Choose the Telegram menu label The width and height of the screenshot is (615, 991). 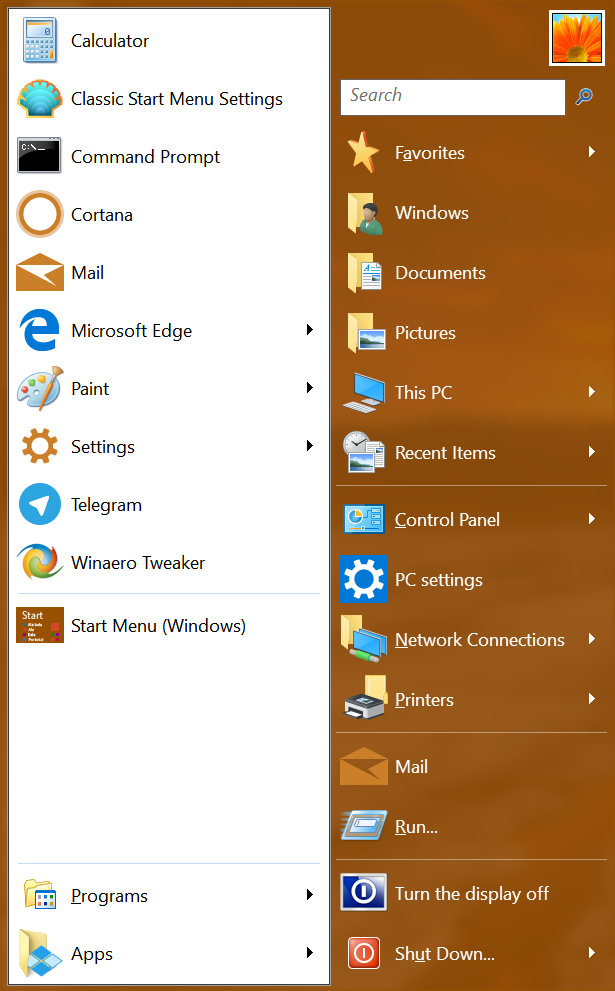coord(106,505)
